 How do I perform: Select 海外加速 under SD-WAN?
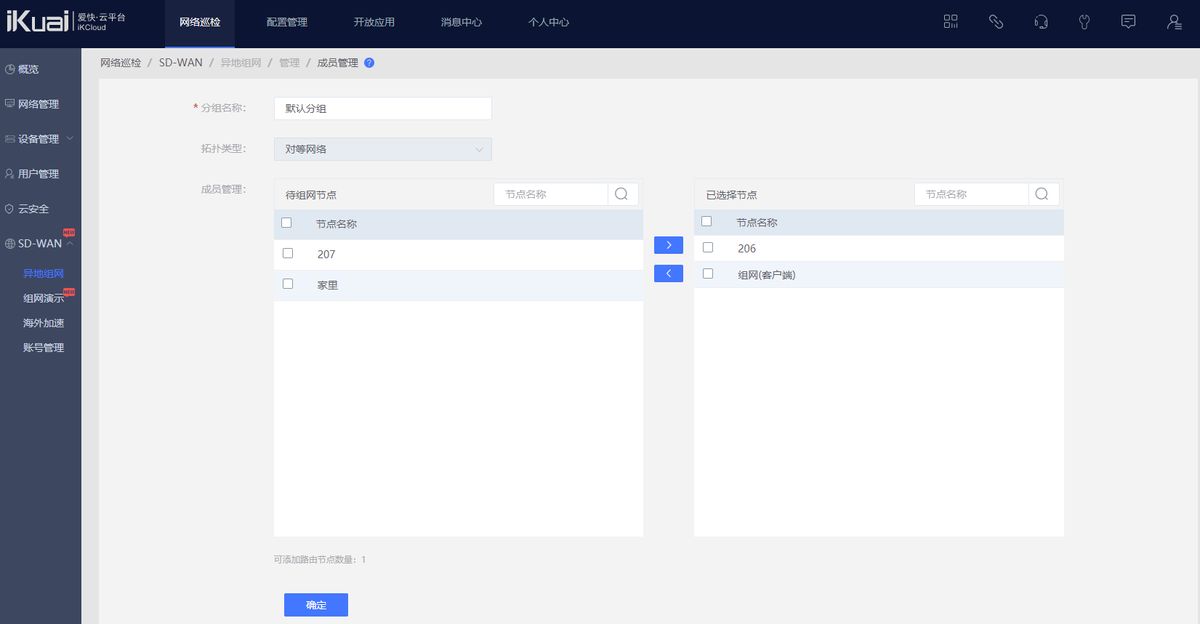tap(43, 323)
